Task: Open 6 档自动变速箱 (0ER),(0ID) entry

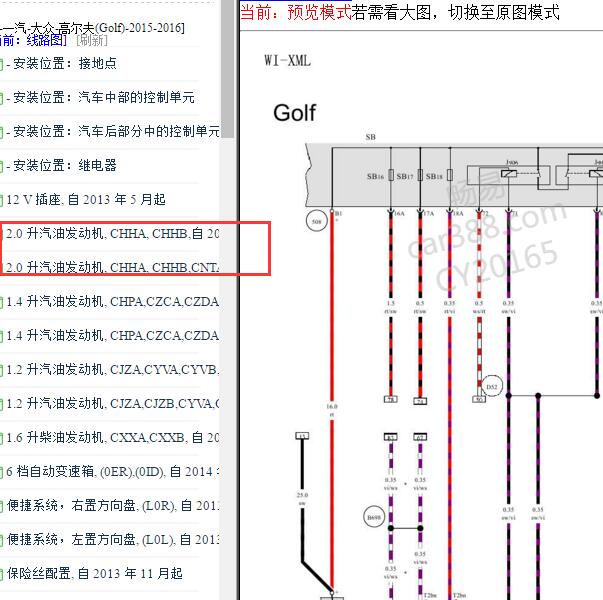Action: (x=112, y=472)
